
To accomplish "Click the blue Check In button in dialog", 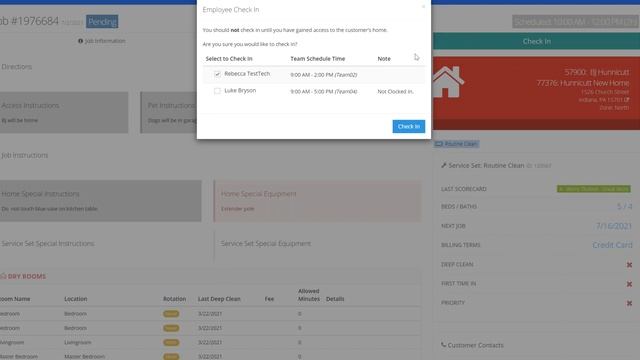I will (409, 127).
